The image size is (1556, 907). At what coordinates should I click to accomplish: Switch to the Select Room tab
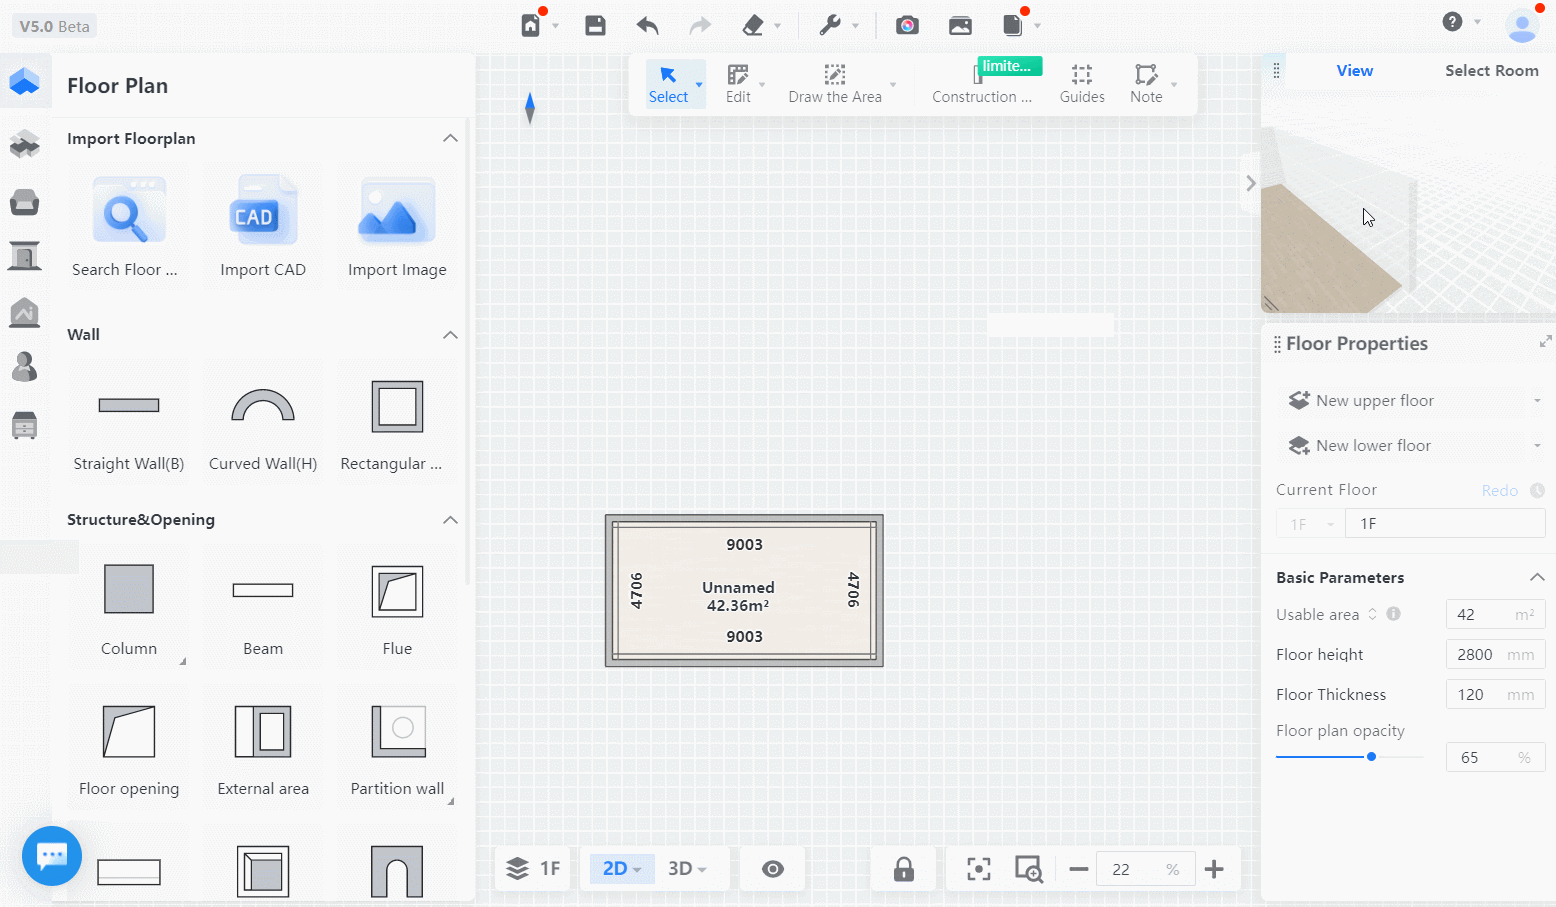tap(1491, 71)
